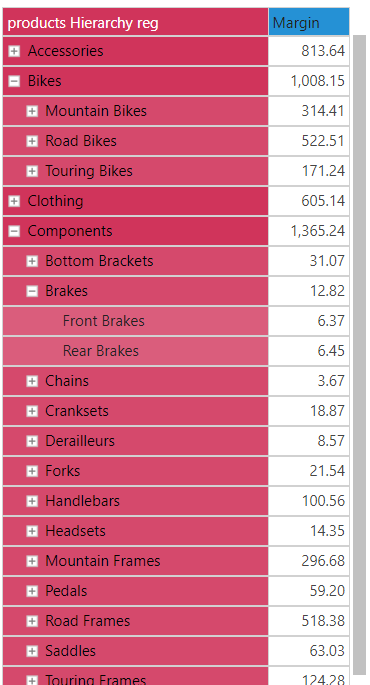Collapse the Brakes subcategory

(32, 291)
